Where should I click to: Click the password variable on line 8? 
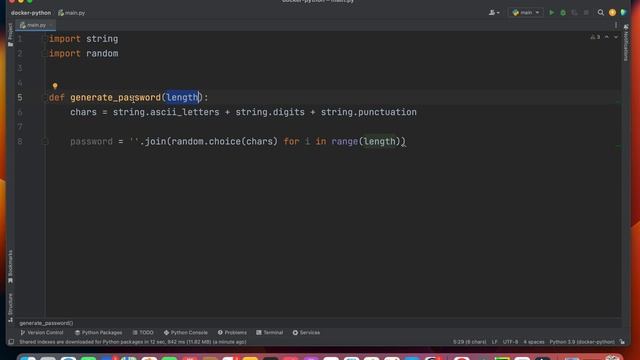click(x=91, y=142)
